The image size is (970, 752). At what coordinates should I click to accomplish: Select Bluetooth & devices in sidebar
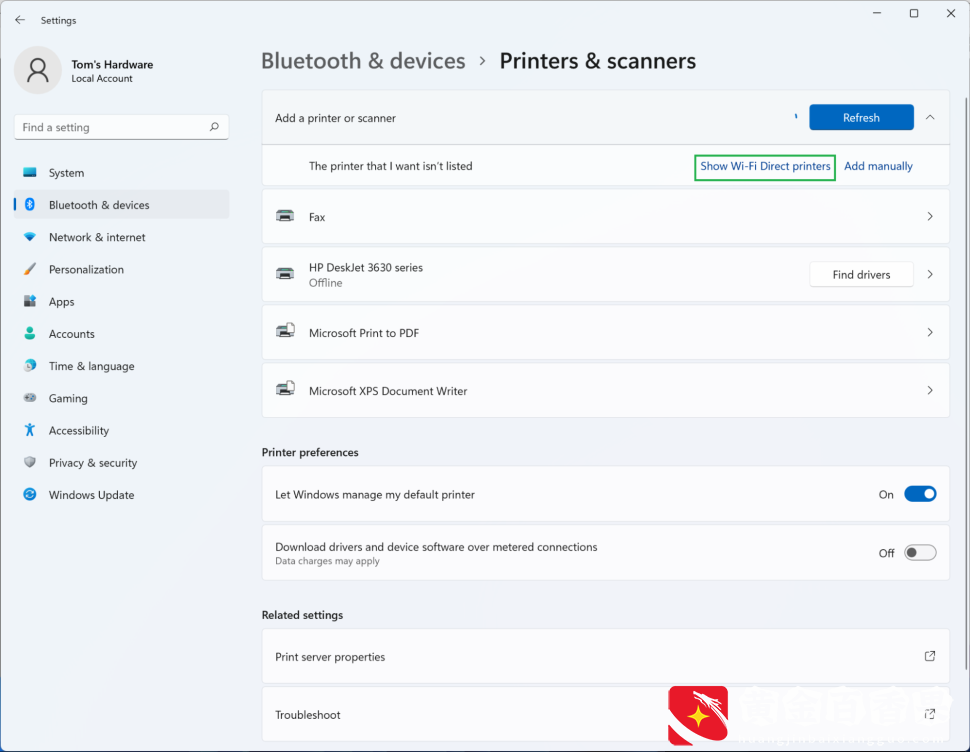tap(121, 205)
